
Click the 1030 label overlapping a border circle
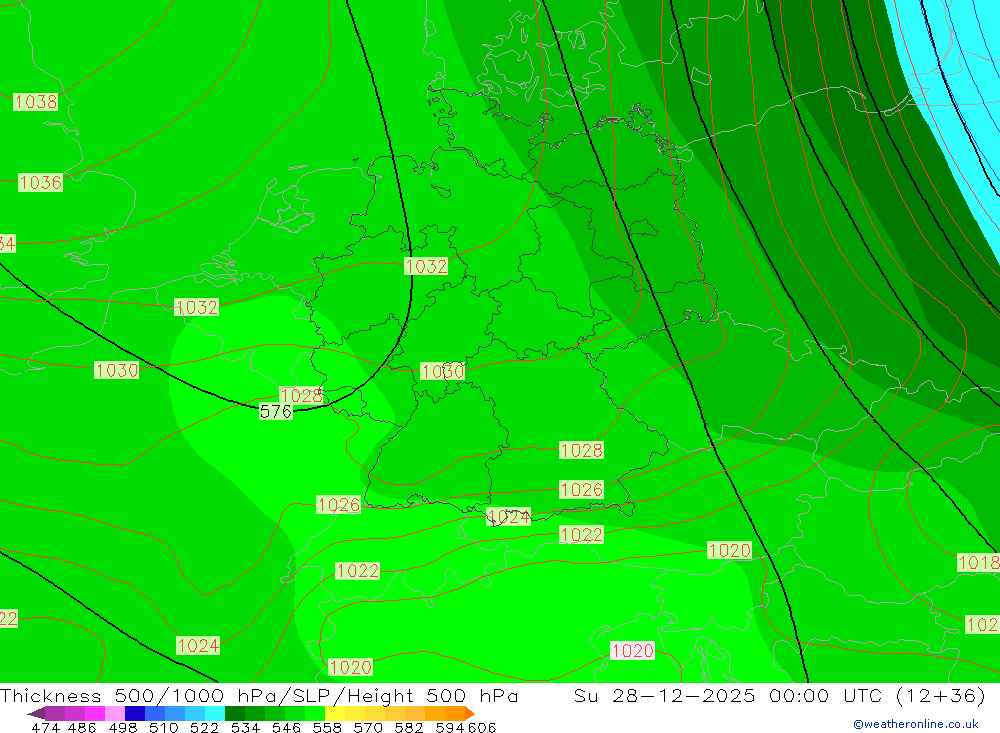pos(443,371)
